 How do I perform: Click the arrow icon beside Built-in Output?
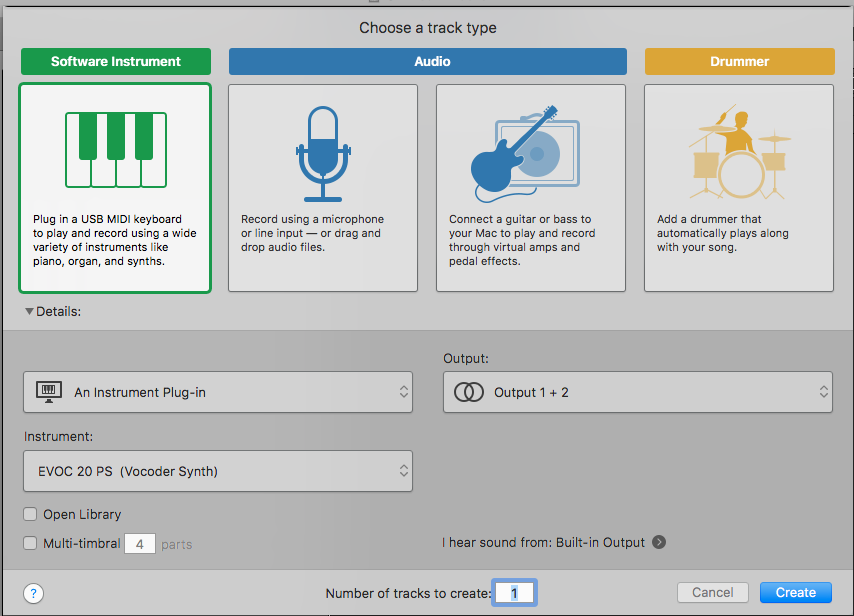click(659, 542)
